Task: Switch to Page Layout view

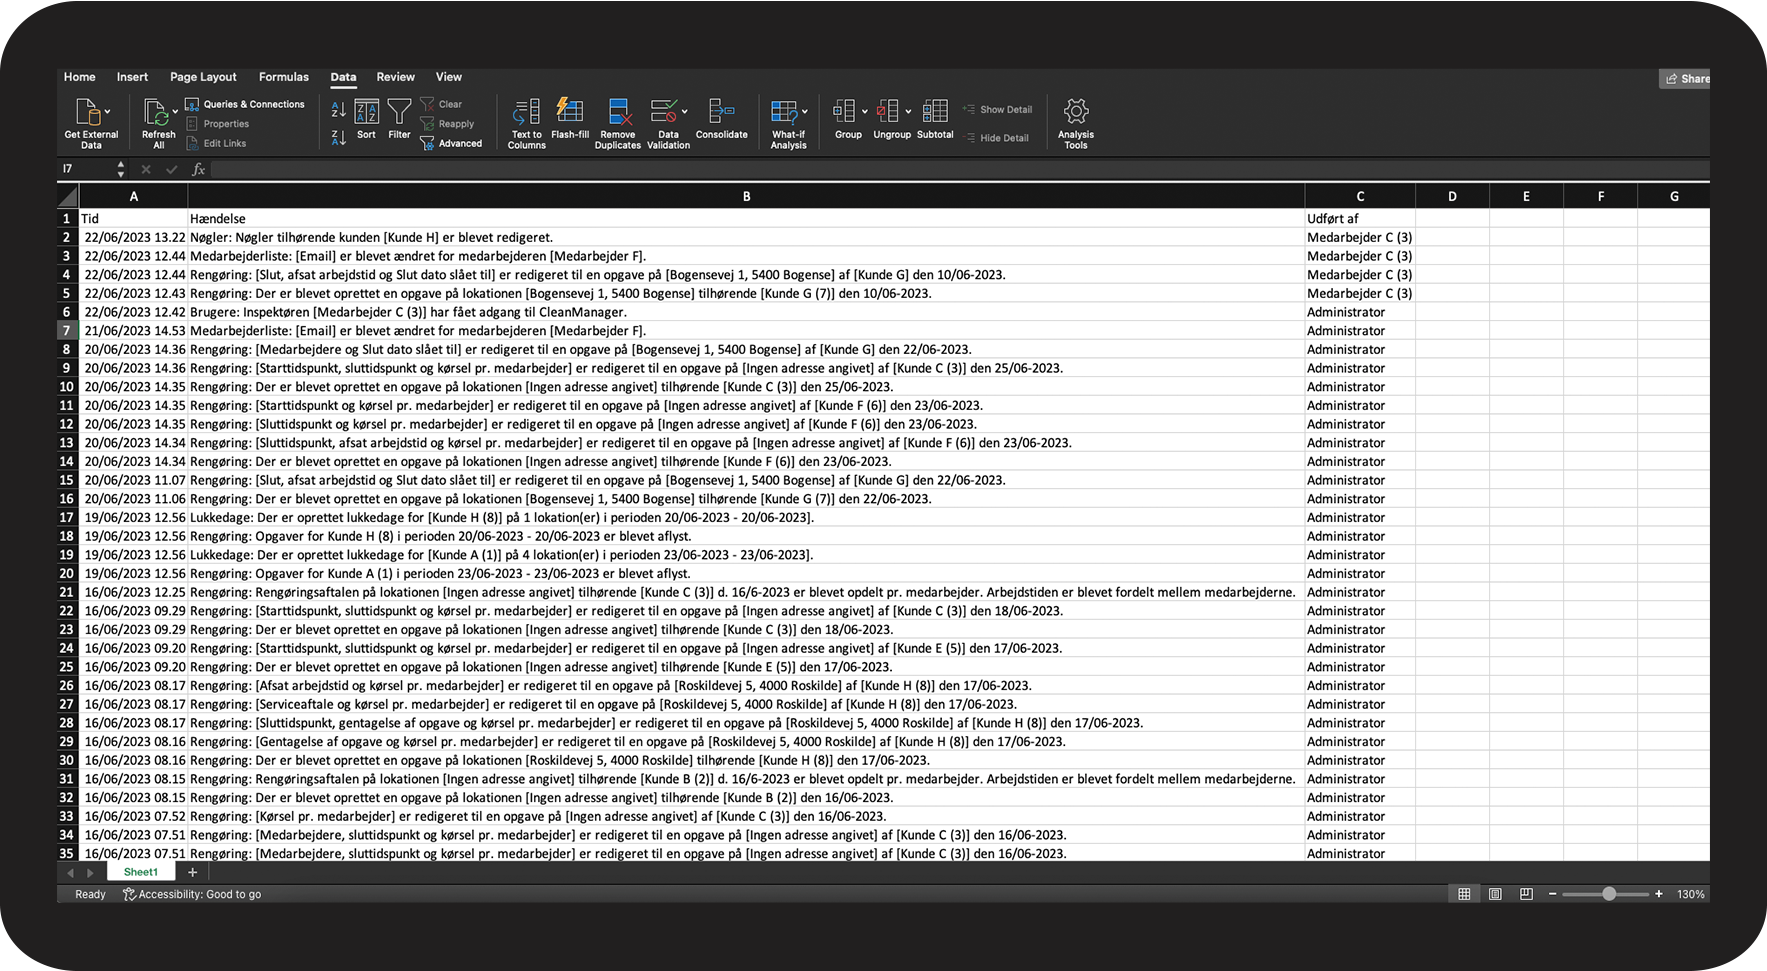Action: point(1495,894)
